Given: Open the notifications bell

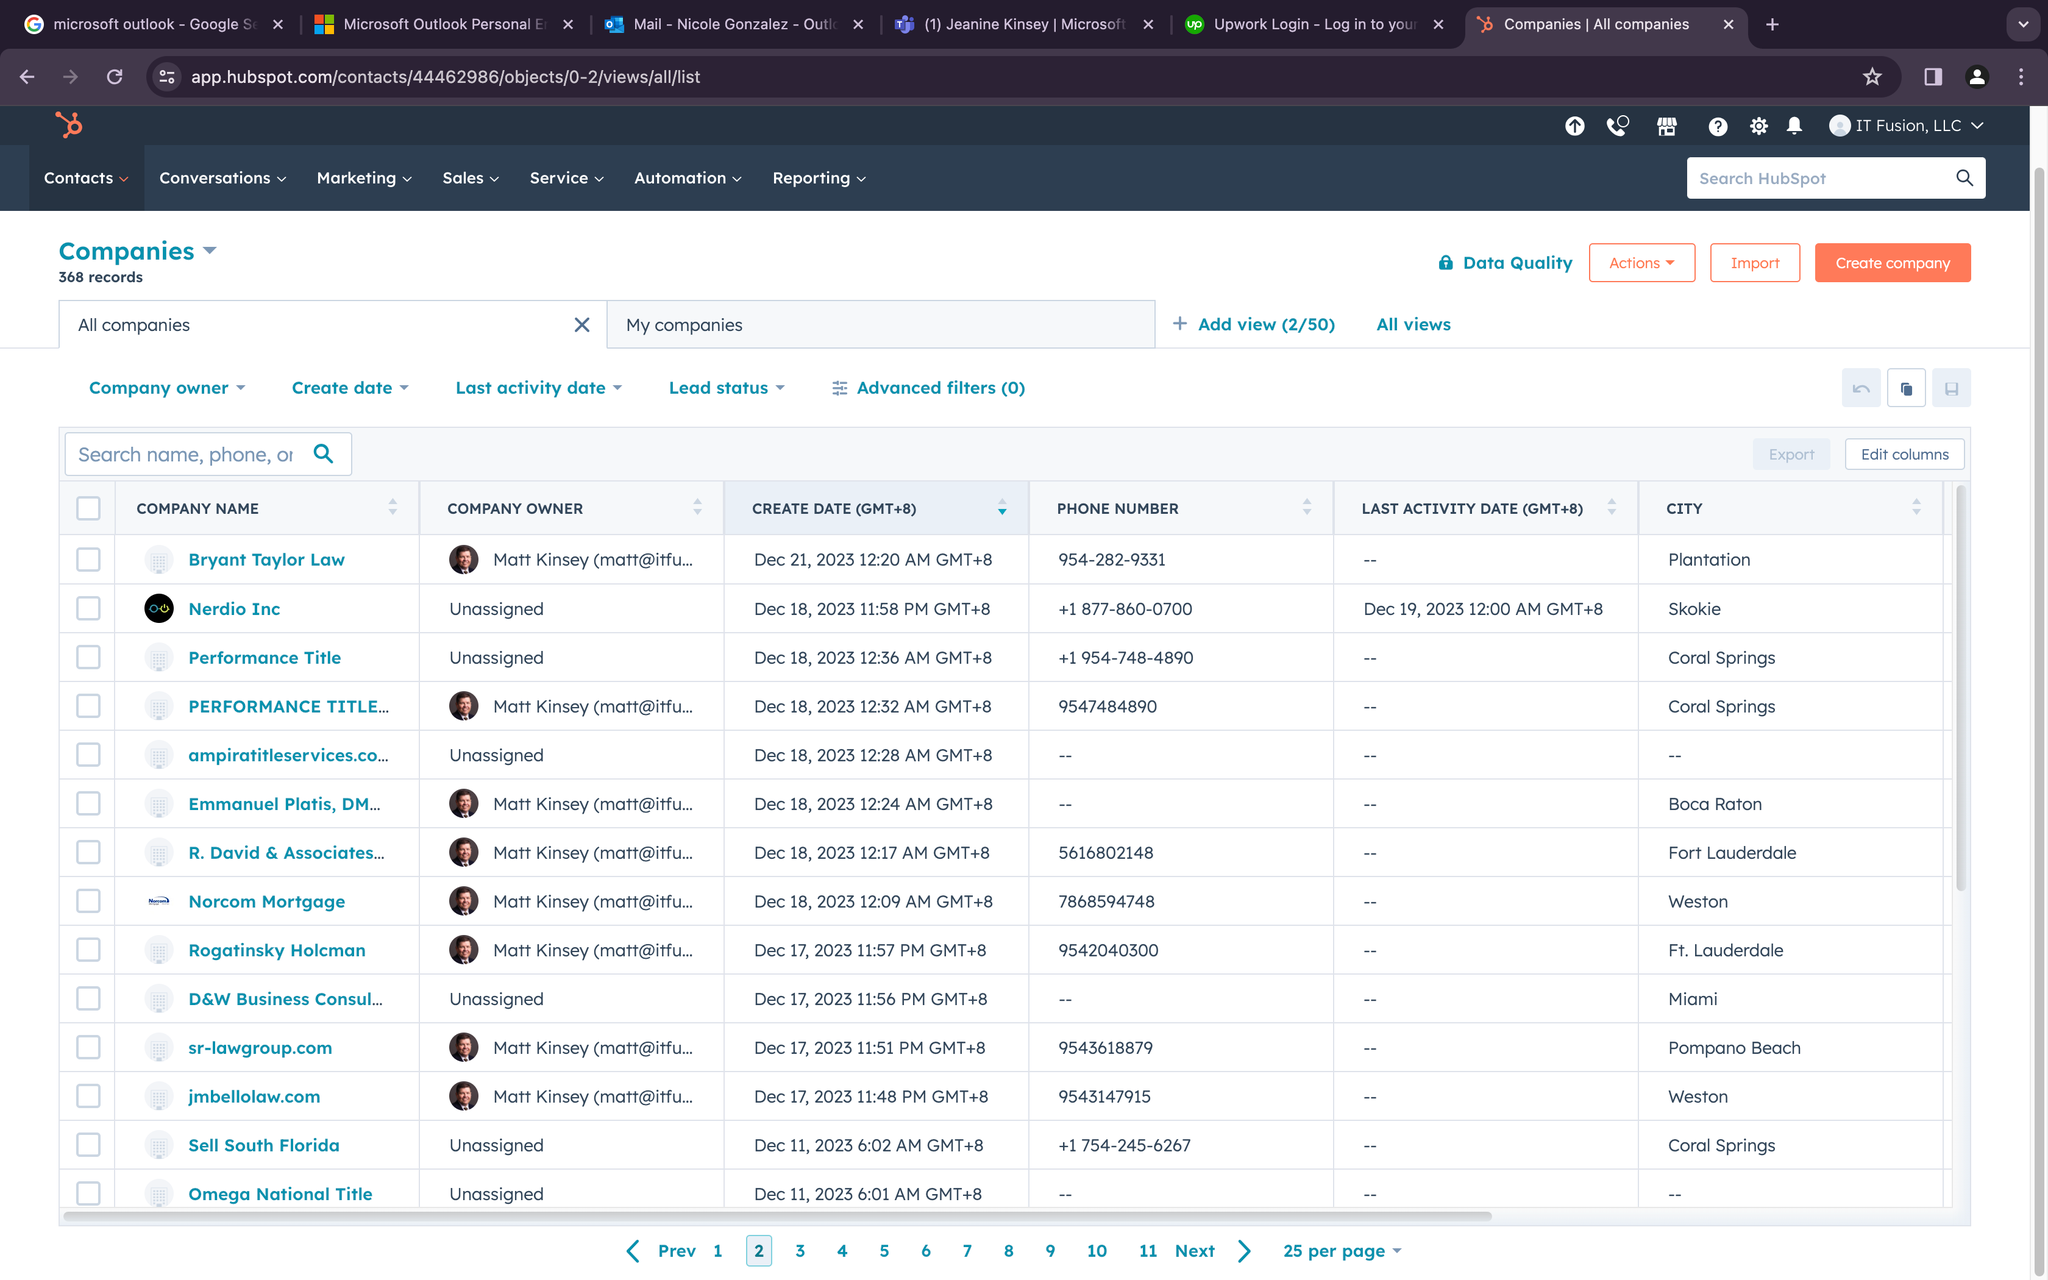Looking at the screenshot, I should pos(1794,126).
